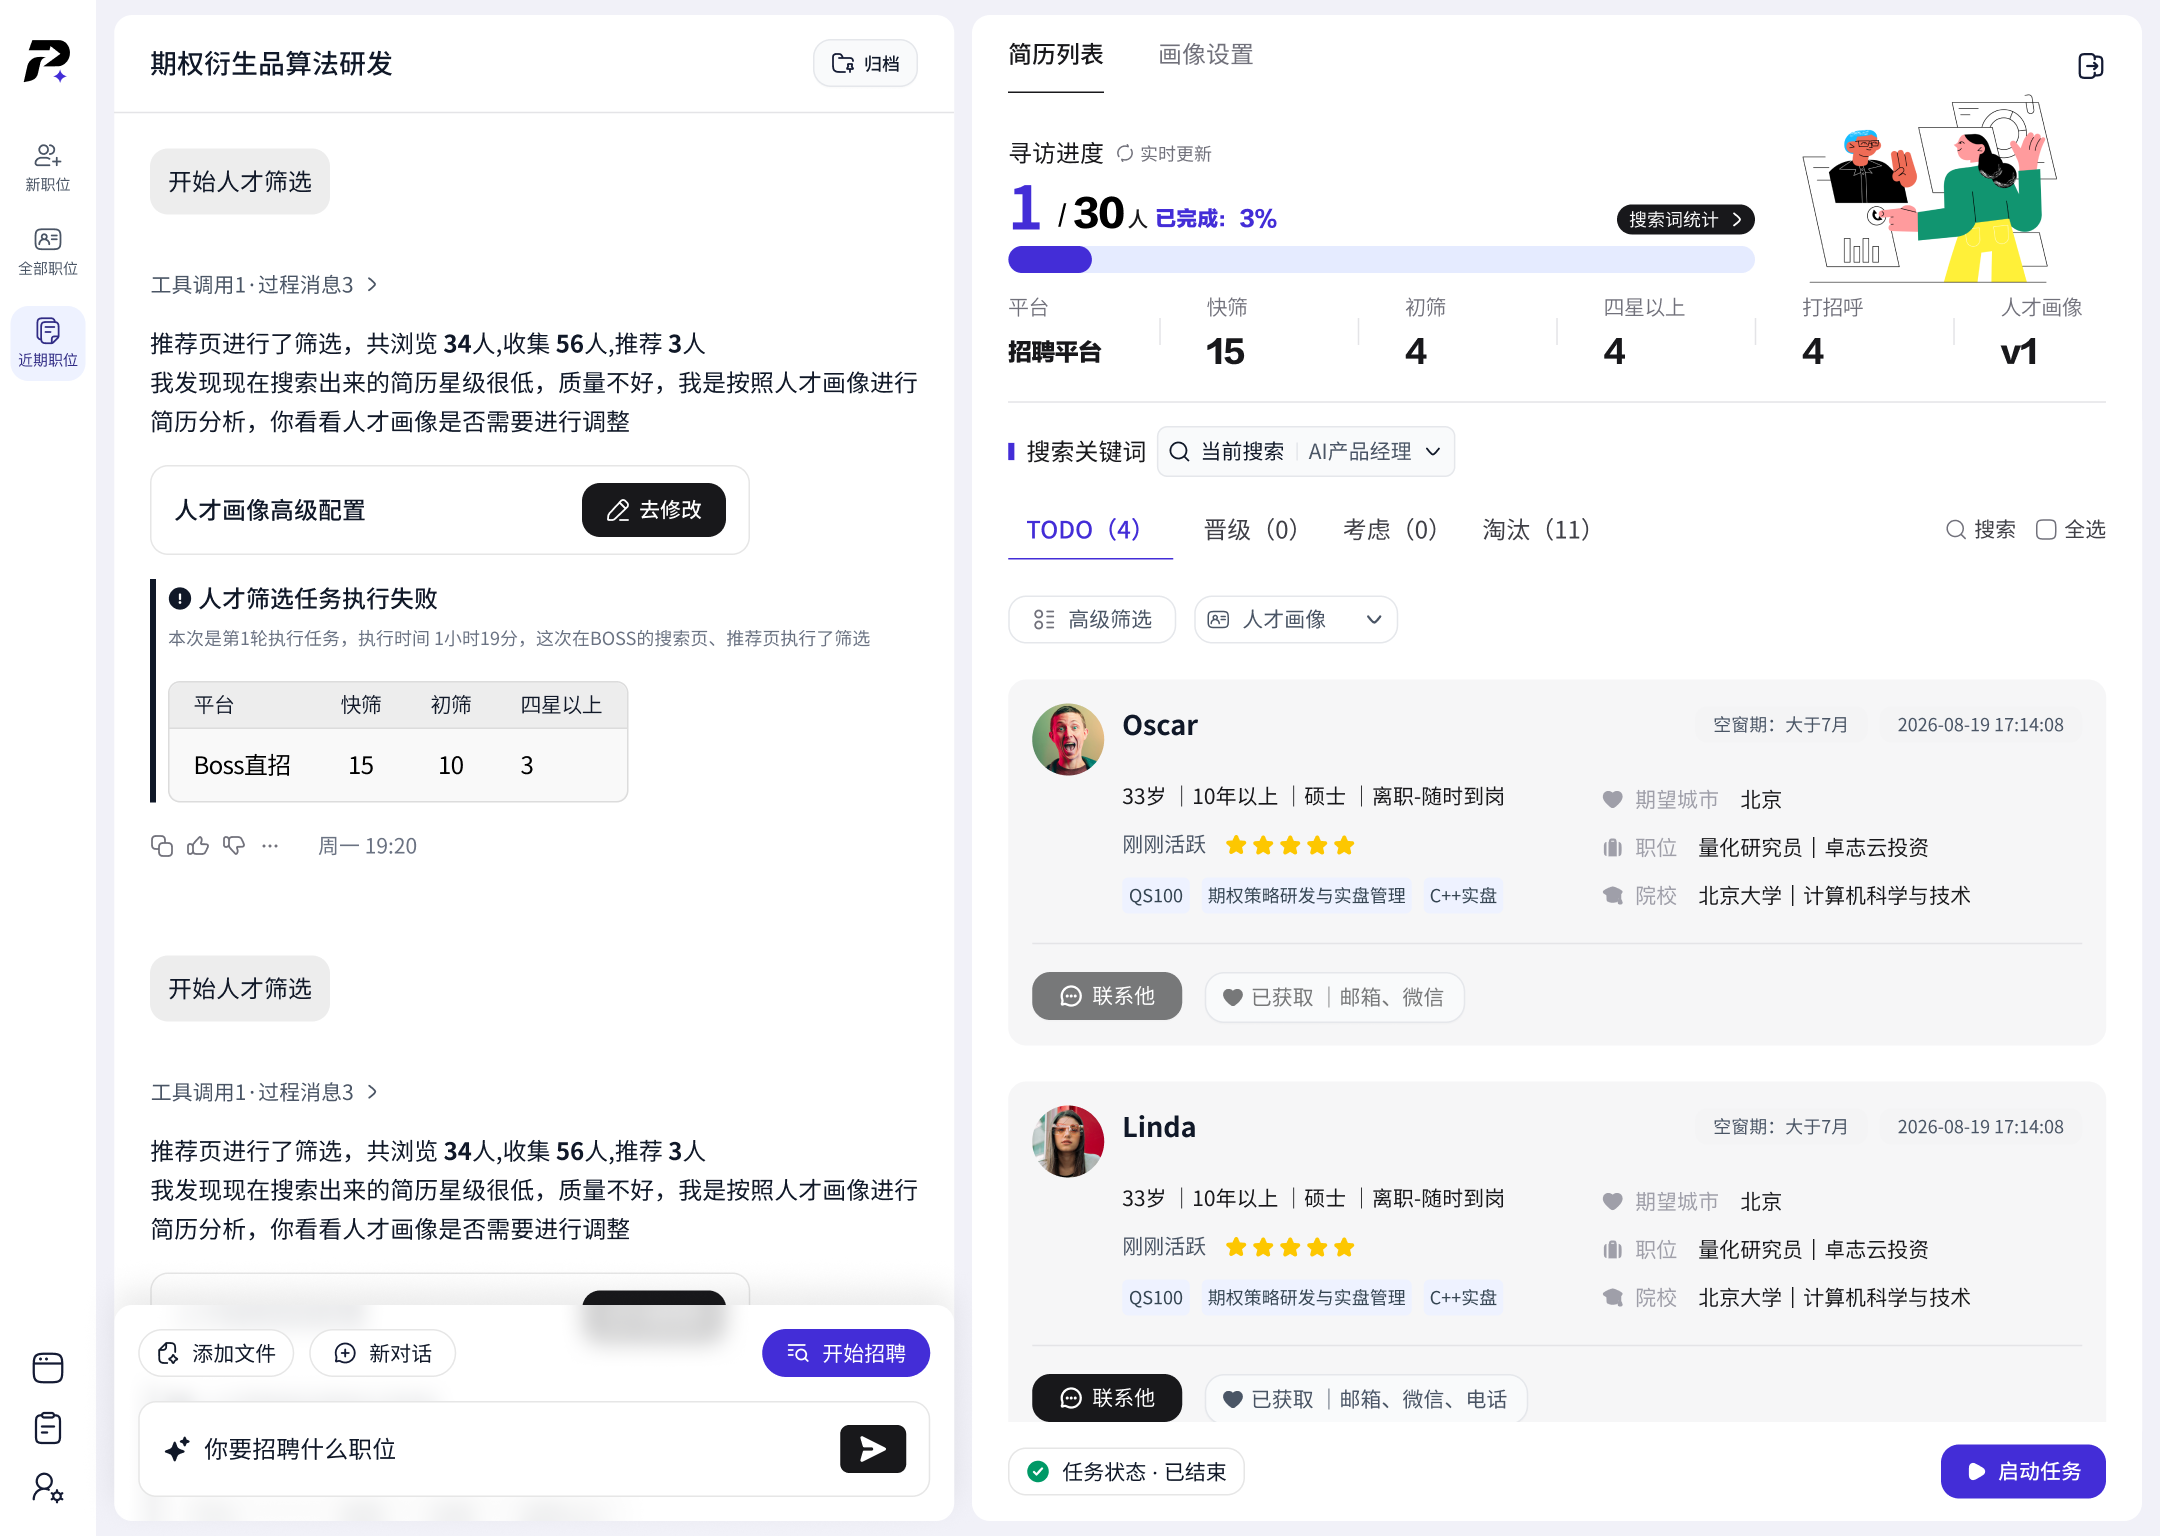Click the 周一 19:20 timestamp

point(367,846)
